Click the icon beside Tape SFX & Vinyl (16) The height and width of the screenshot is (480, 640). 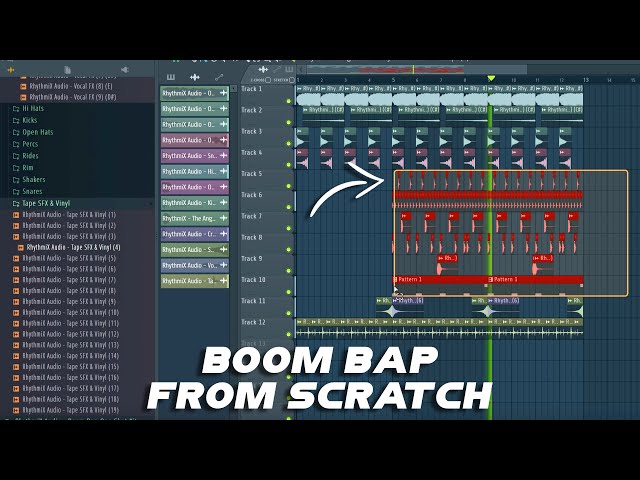(16, 378)
